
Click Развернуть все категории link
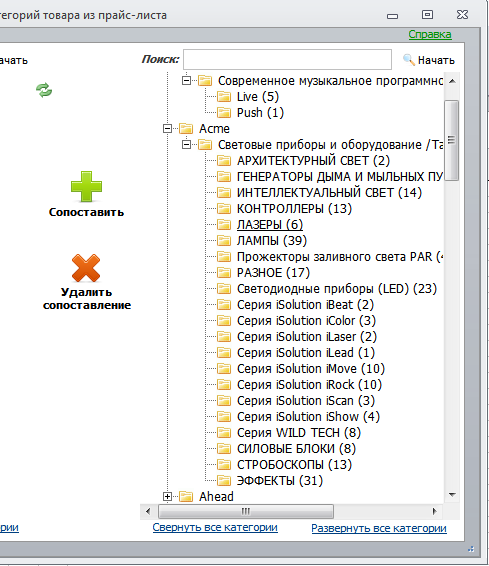pyautogui.click(x=379, y=528)
